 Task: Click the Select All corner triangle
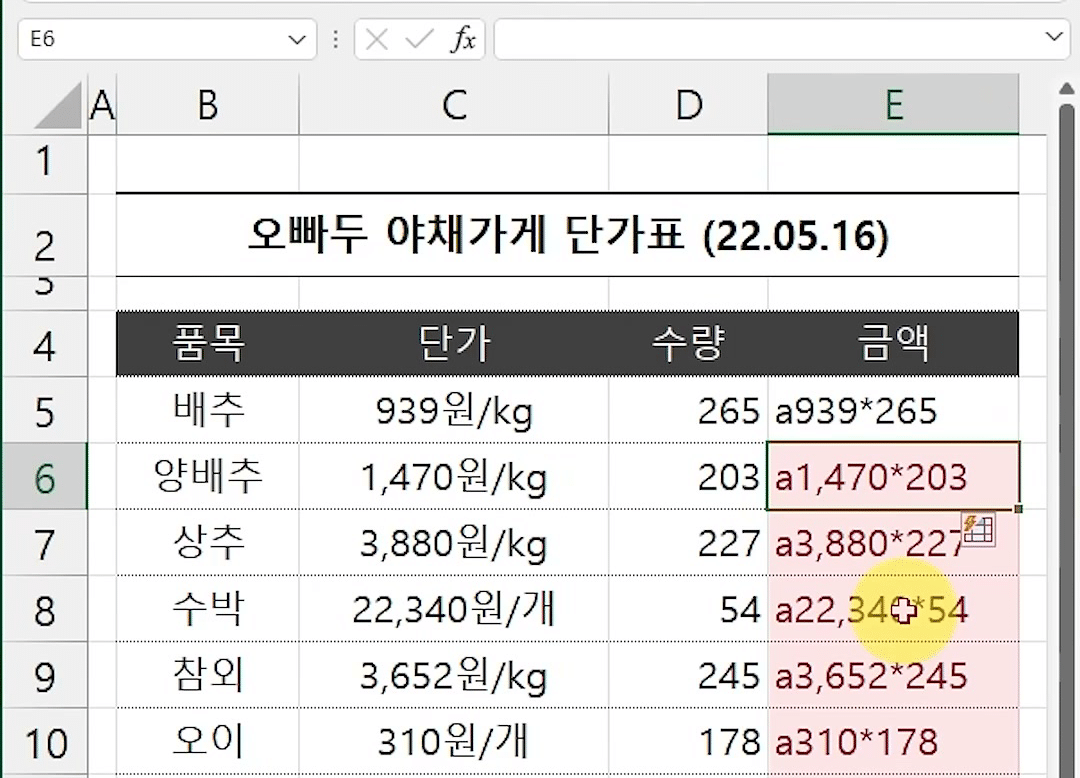point(60,105)
